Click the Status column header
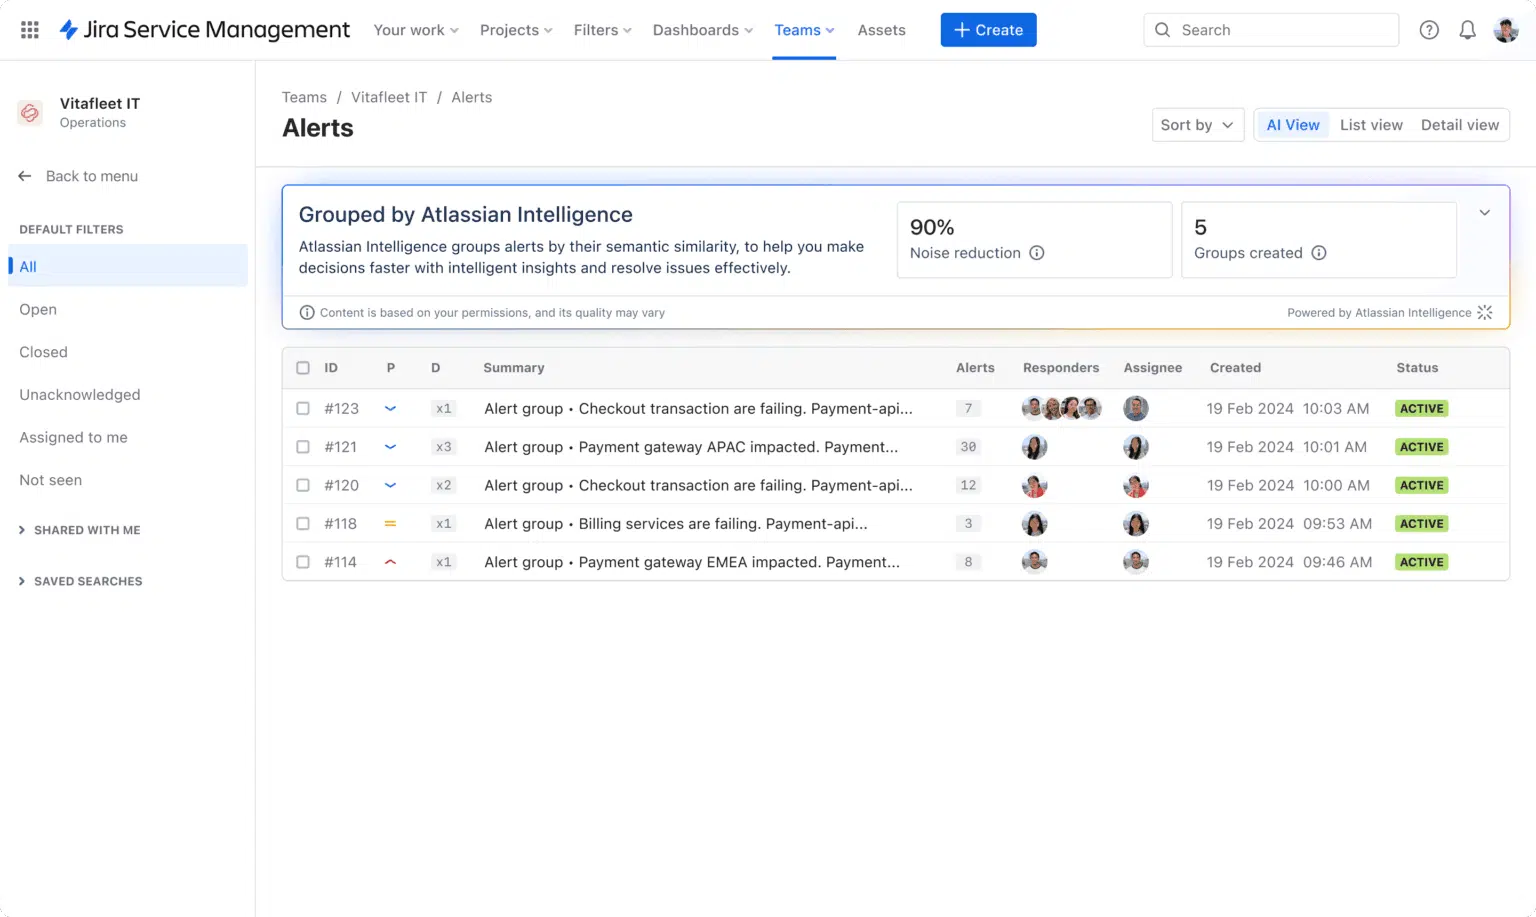1536x917 pixels. click(x=1417, y=368)
